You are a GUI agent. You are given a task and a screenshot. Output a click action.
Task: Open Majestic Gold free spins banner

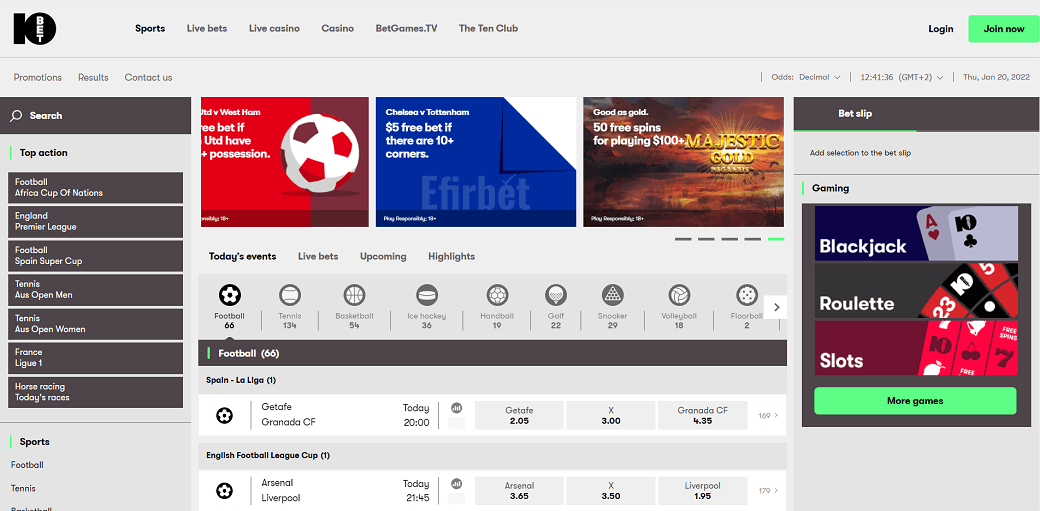683,162
